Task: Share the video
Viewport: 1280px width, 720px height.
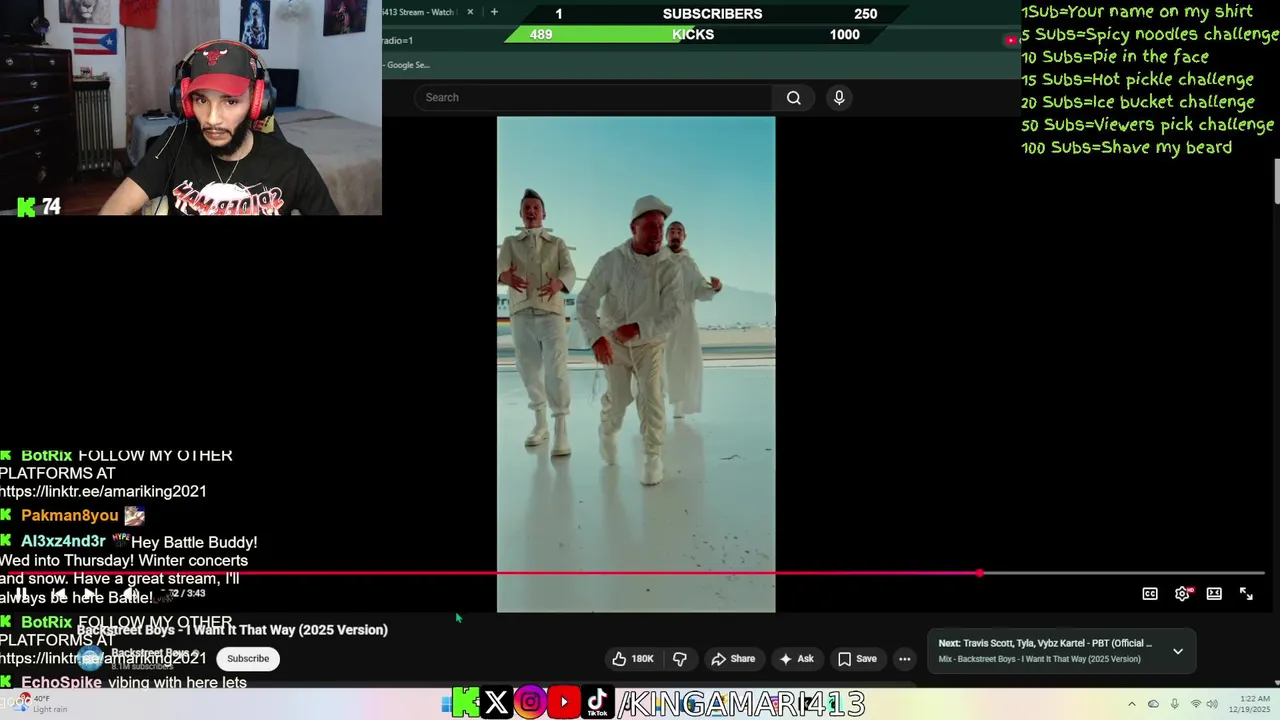Action: click(x=733, y=659)
